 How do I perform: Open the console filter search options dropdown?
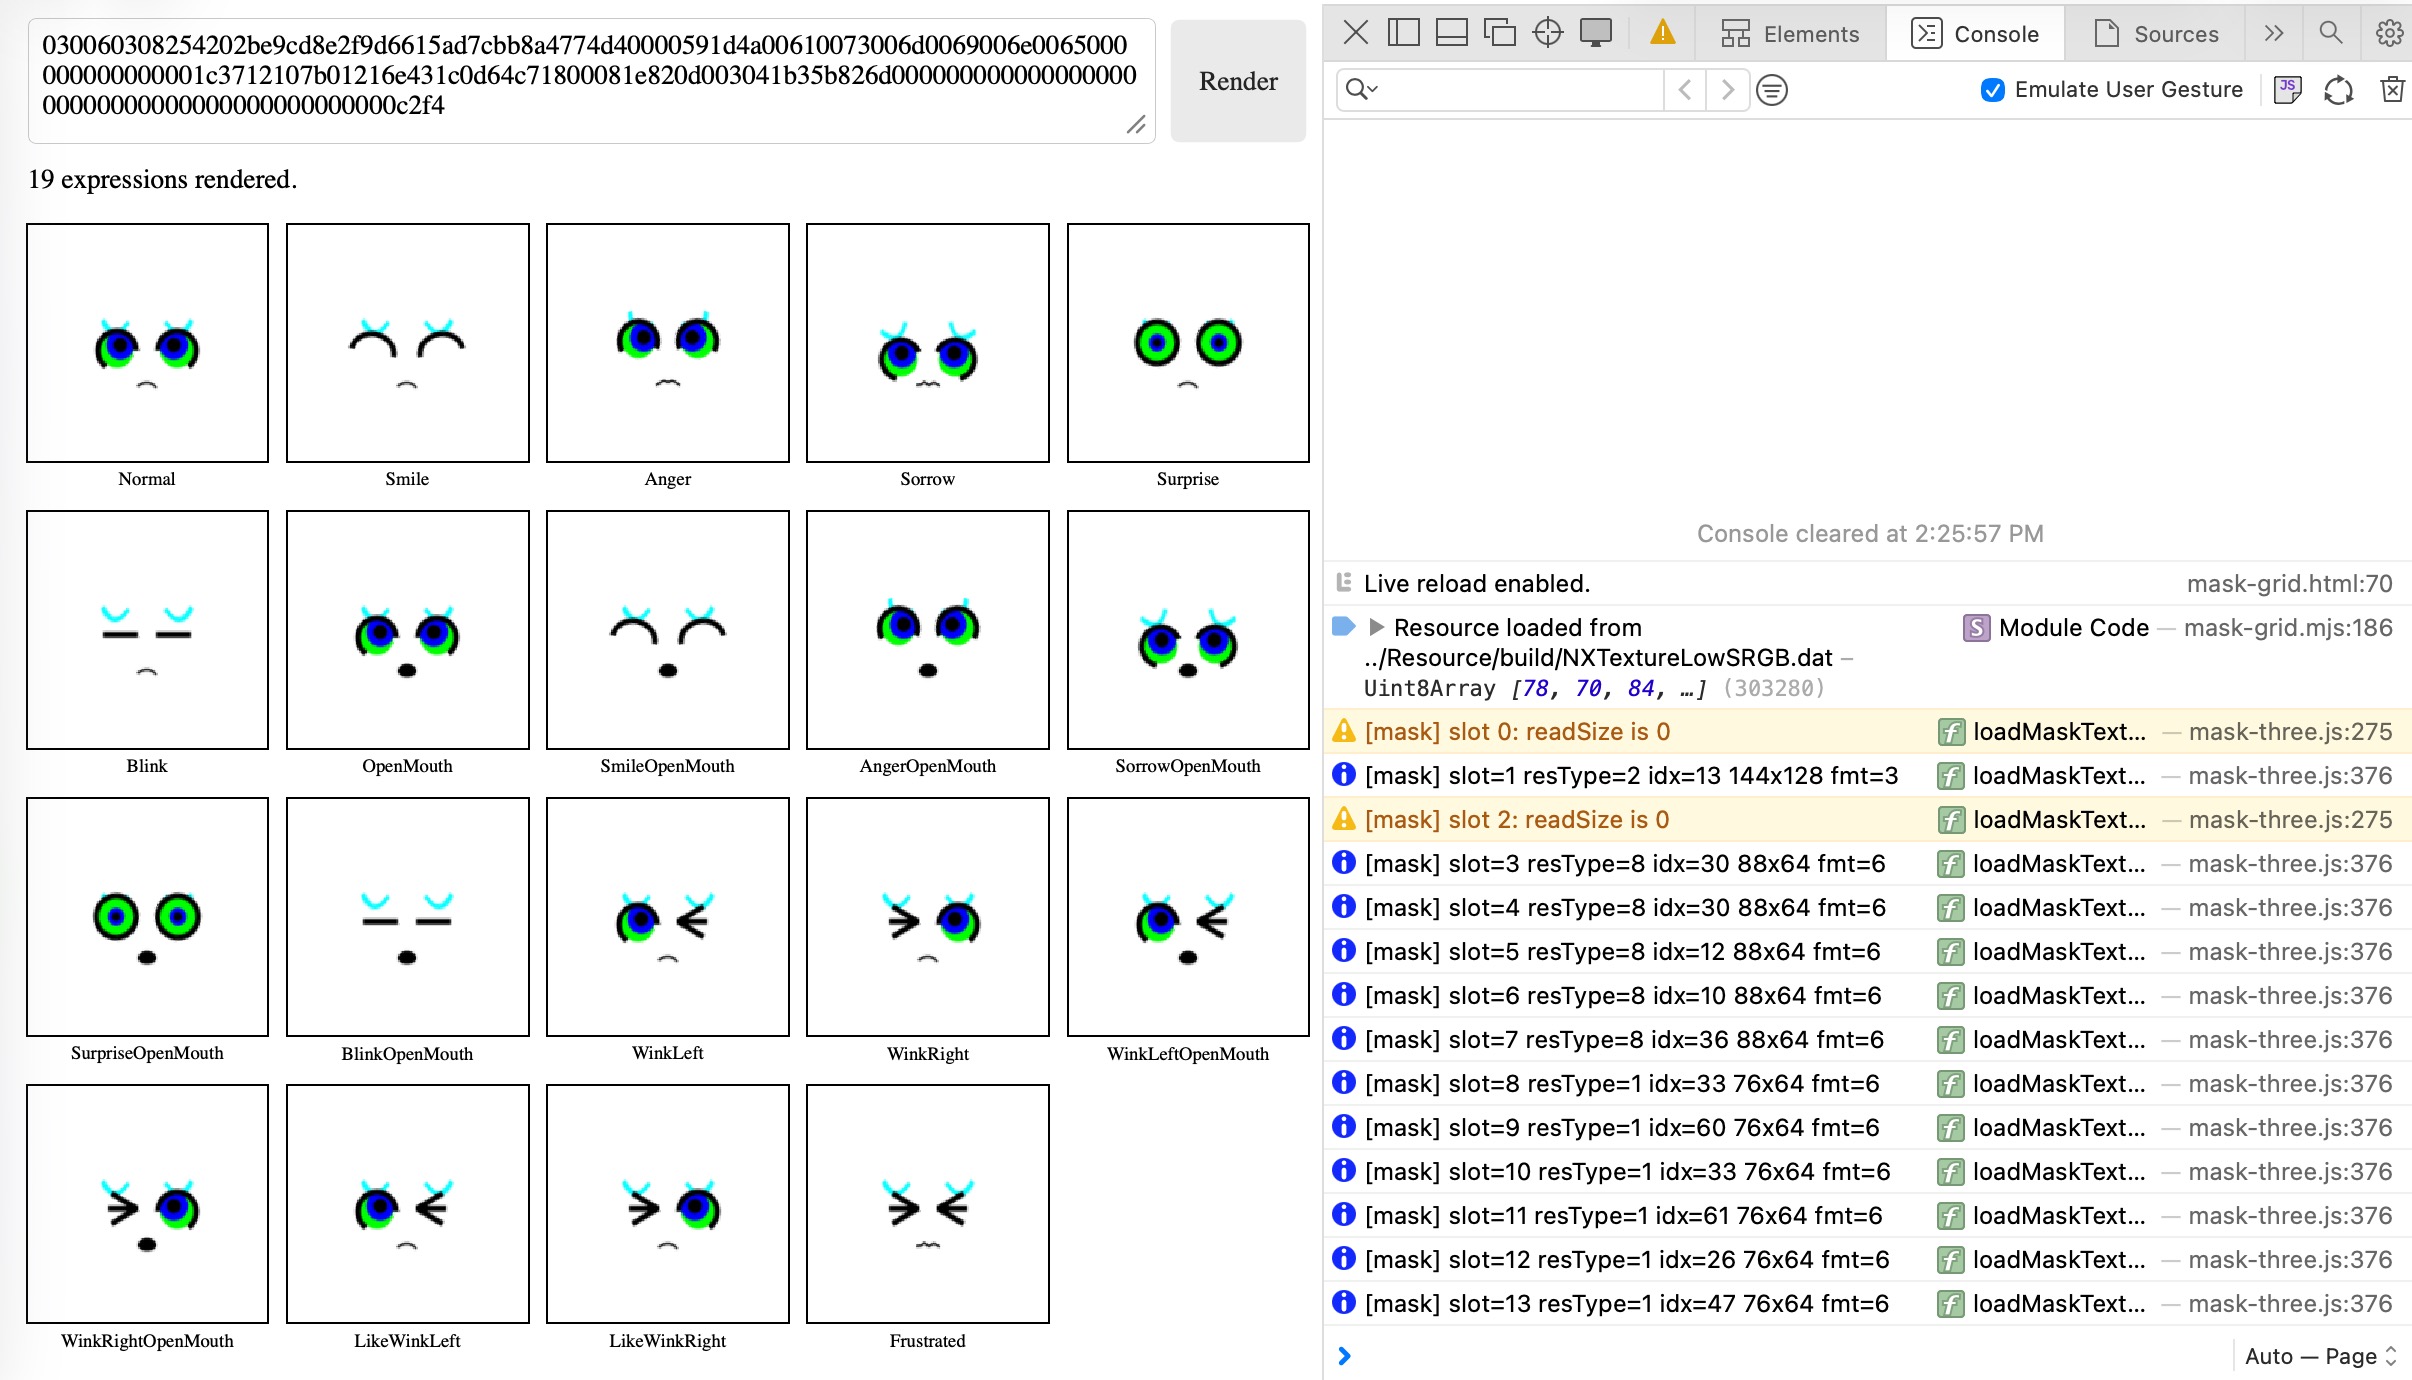click(x=1362, y=90)
